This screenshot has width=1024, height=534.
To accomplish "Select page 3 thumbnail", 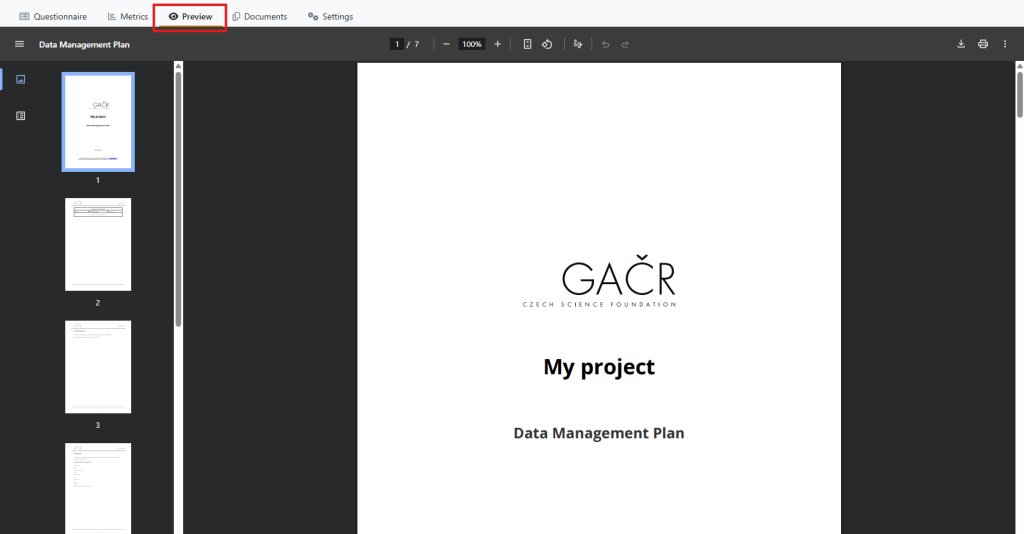I will 98,367.
